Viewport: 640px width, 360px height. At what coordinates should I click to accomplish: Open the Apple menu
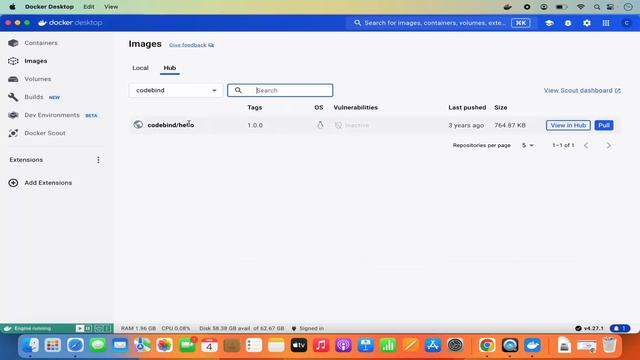[12, 7]
